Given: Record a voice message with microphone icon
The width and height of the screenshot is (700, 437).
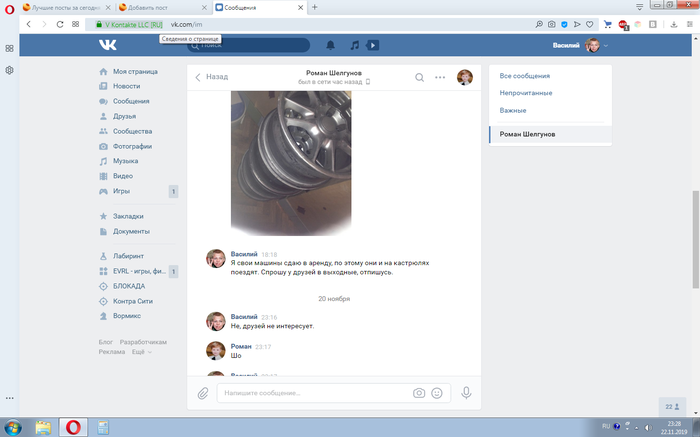Looking at the screenshot, I should [x=466, y=393].
